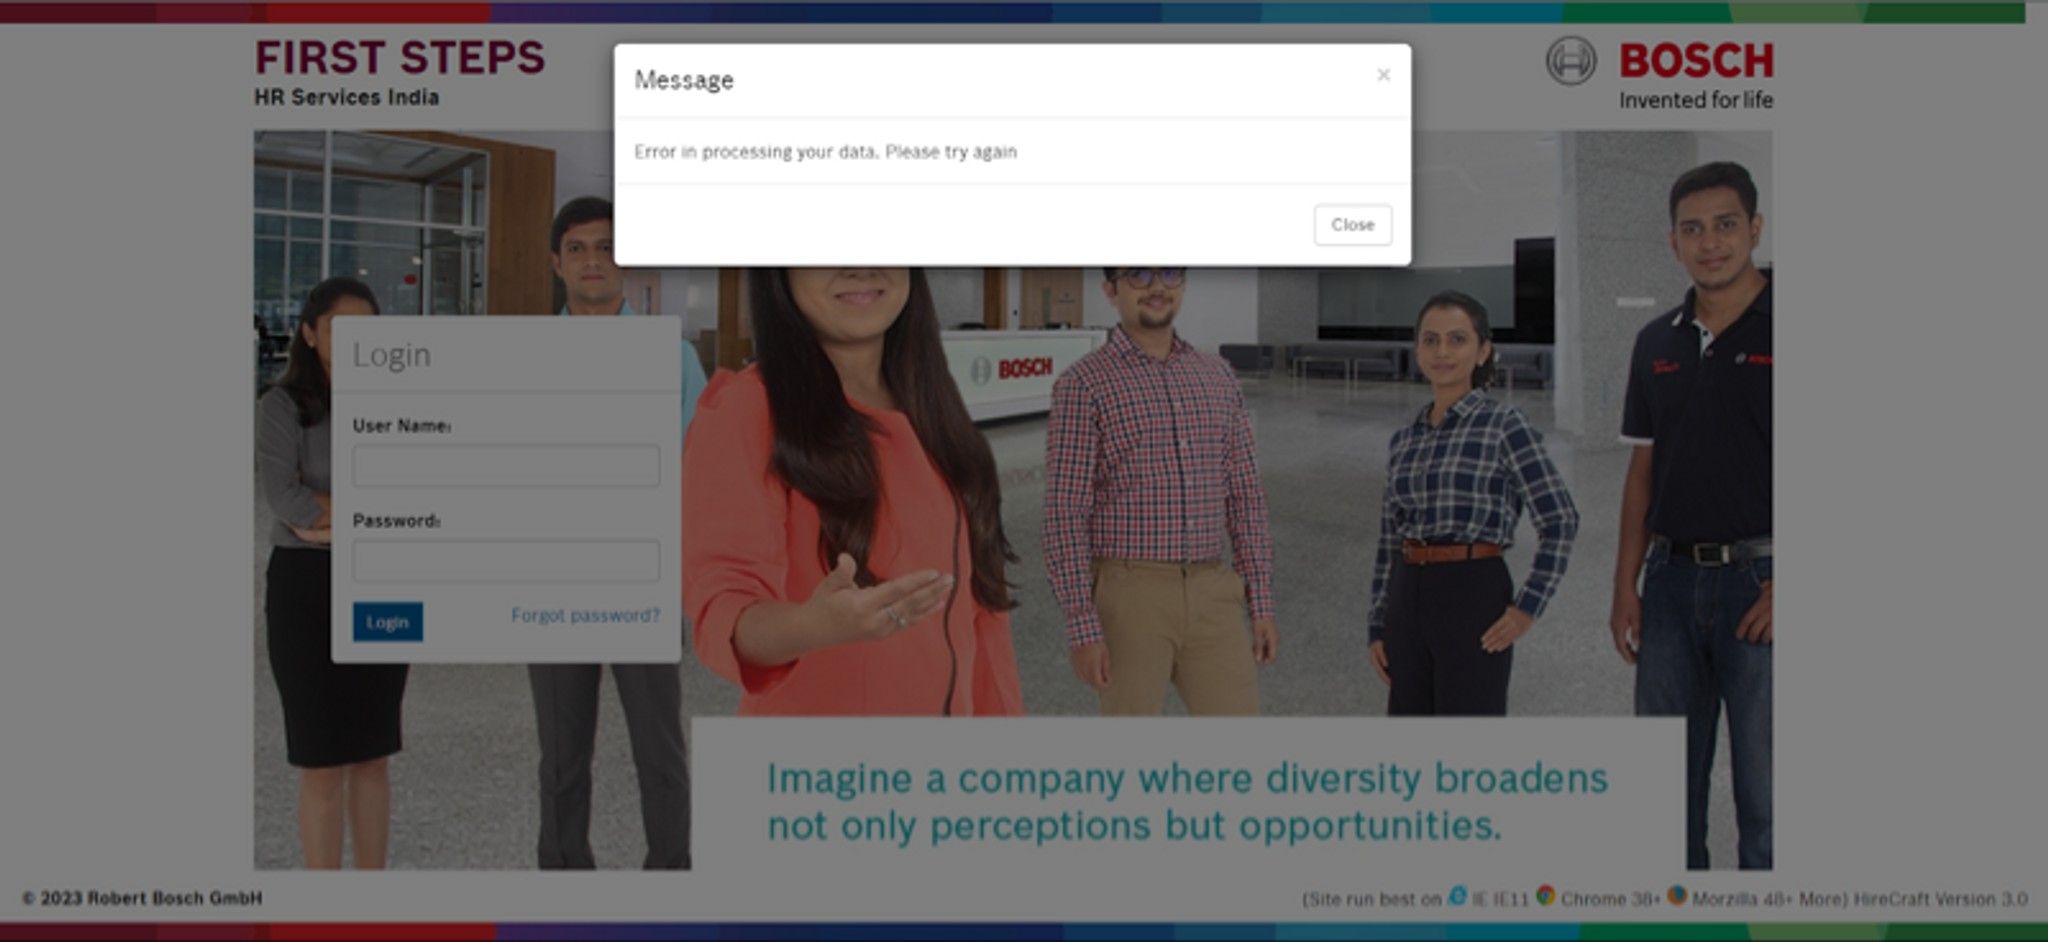
Task: Open the Forgot password? link
Action: pyautogui.click(x=585, y=615)
